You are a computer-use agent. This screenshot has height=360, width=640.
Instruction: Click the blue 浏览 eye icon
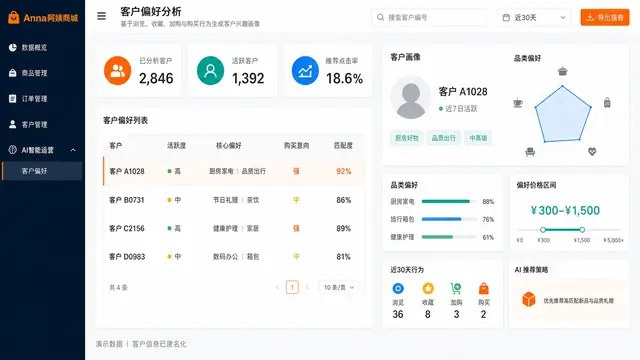398,289
